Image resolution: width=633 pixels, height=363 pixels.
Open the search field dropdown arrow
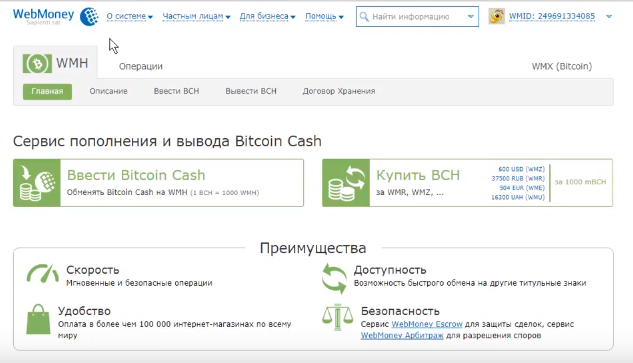click(471, 17)
